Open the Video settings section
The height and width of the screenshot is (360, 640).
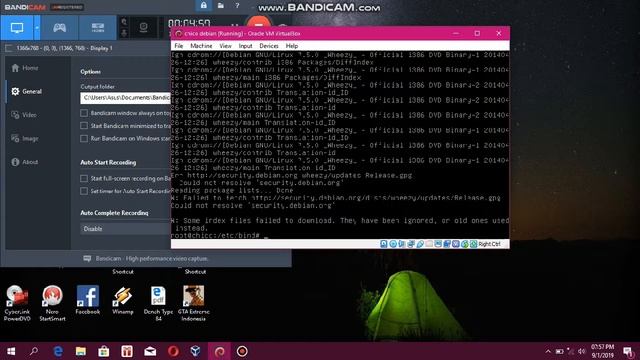click(x=24, y=115)
